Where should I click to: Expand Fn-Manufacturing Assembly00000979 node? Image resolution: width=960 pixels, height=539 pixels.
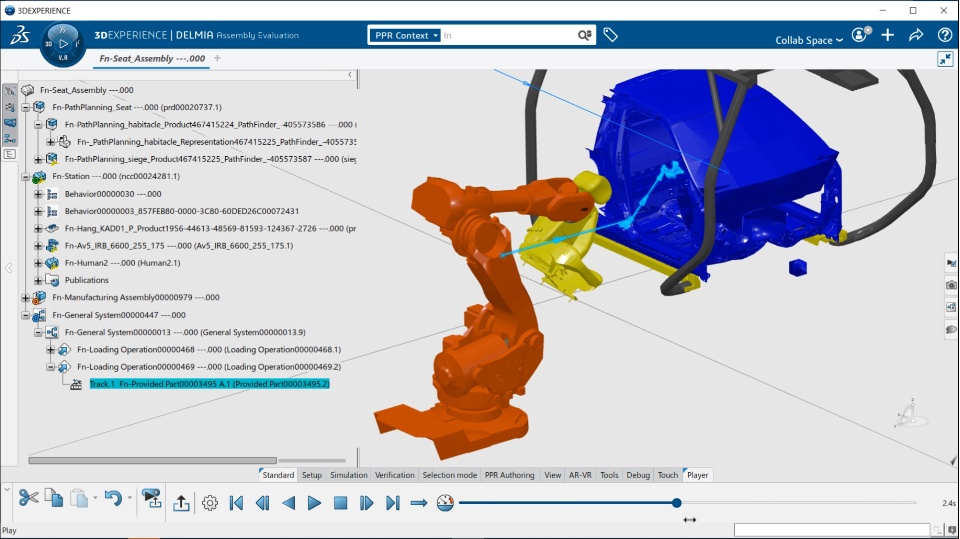coord(26,298)
